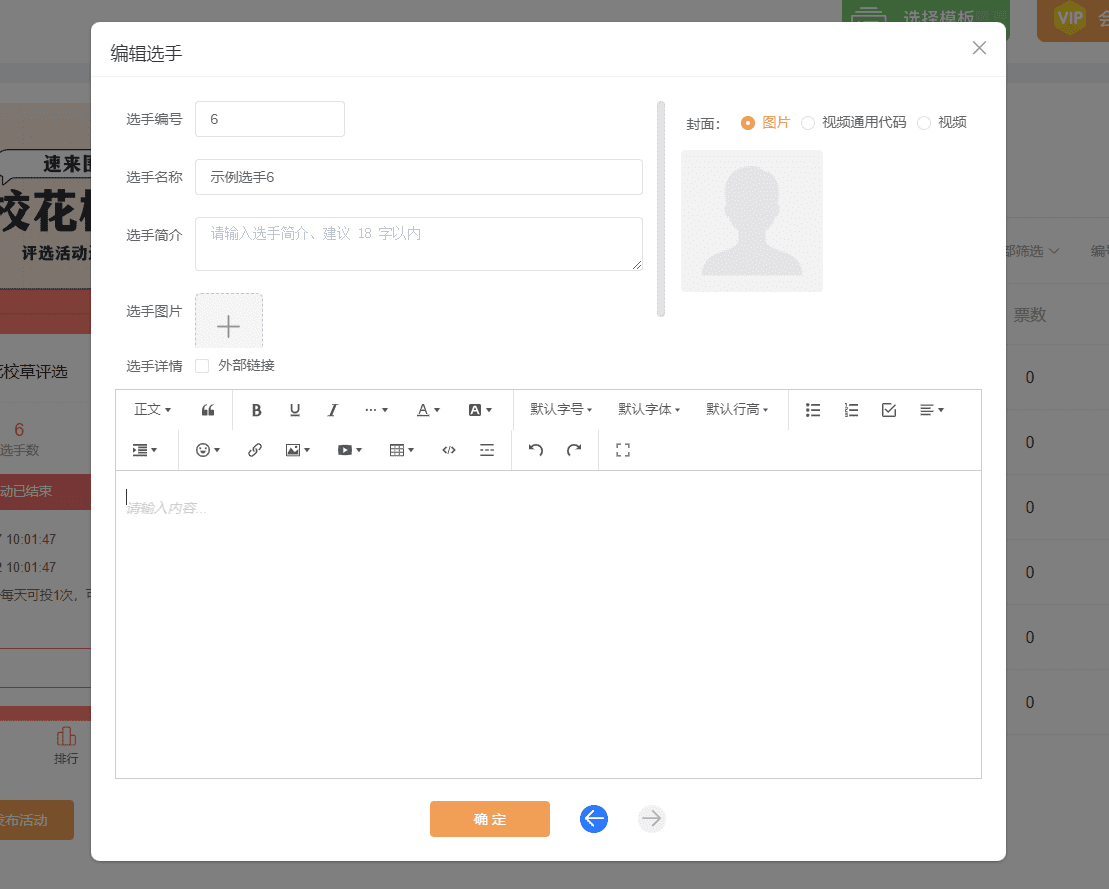Apply underline formatting

(x=294, y=410)
